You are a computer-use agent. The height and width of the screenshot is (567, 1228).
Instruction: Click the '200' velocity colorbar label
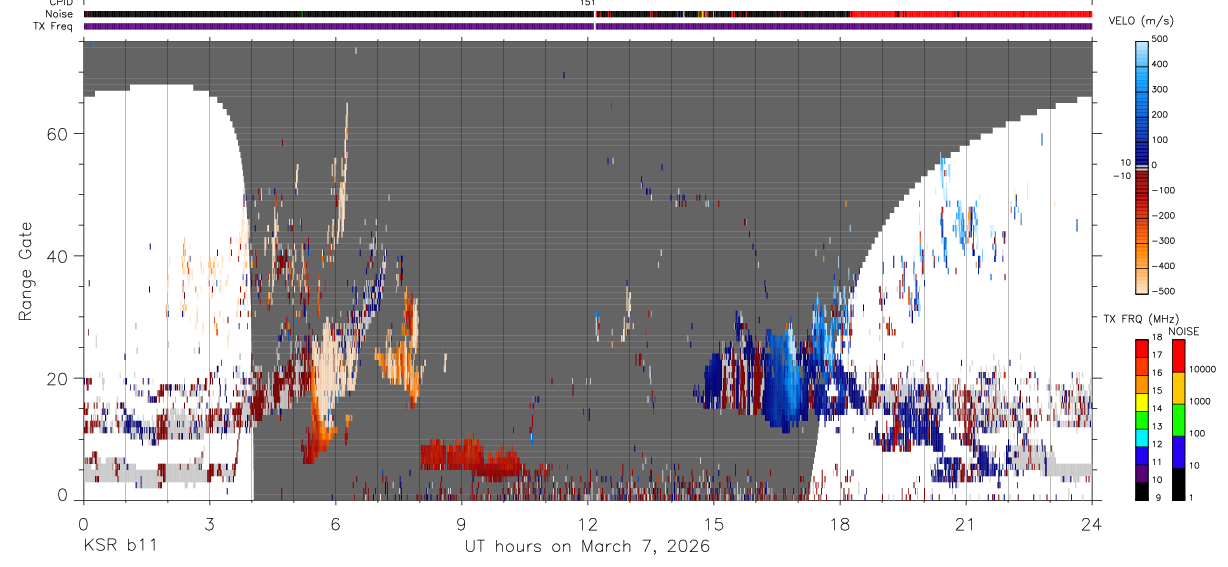pos(1160,114)
